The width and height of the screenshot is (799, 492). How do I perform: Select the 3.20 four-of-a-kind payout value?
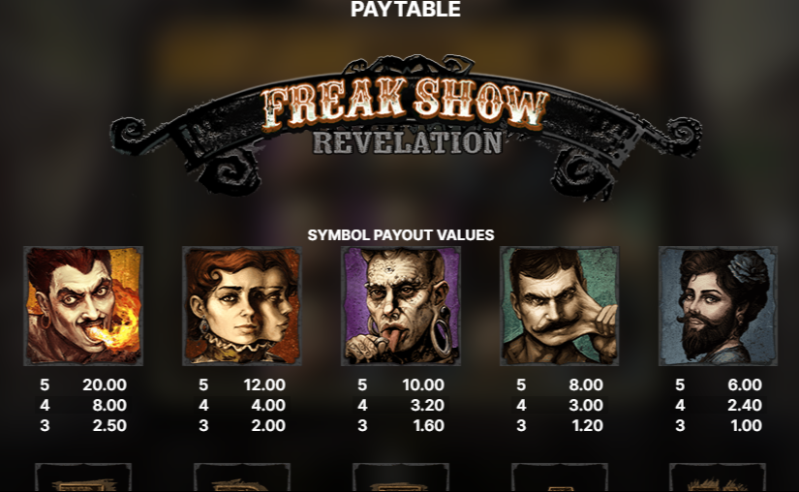pos(427,405)
